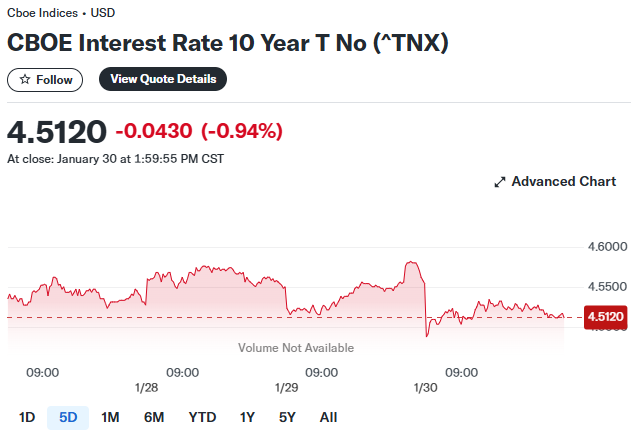Click the CBOE Interest Rate 10 Year title

228,43
